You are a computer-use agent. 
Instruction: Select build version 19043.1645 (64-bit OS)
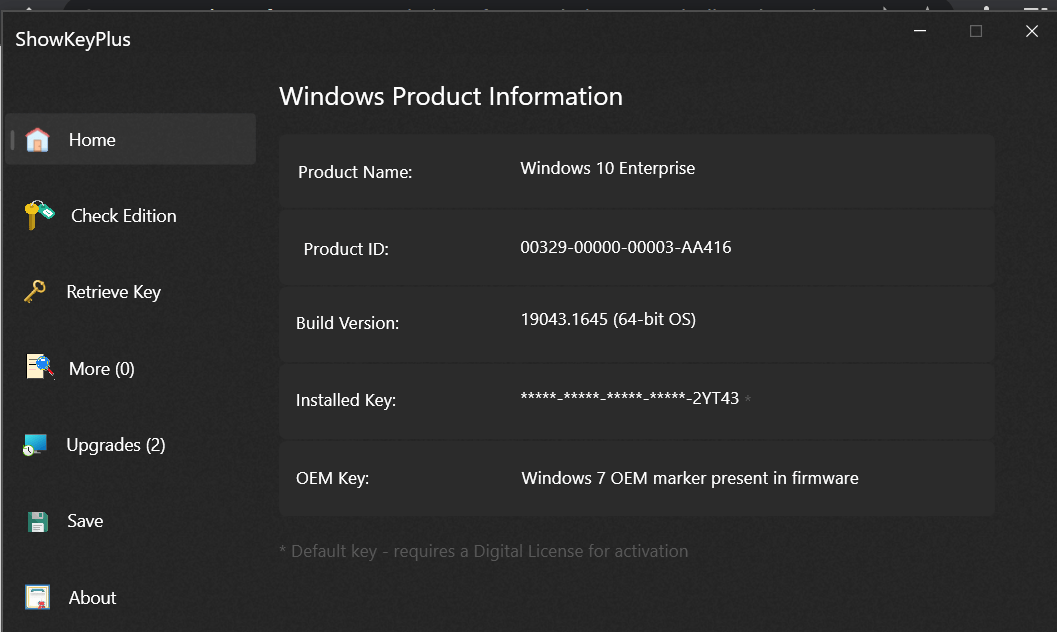pyautogui.click(x=608, y=319)
